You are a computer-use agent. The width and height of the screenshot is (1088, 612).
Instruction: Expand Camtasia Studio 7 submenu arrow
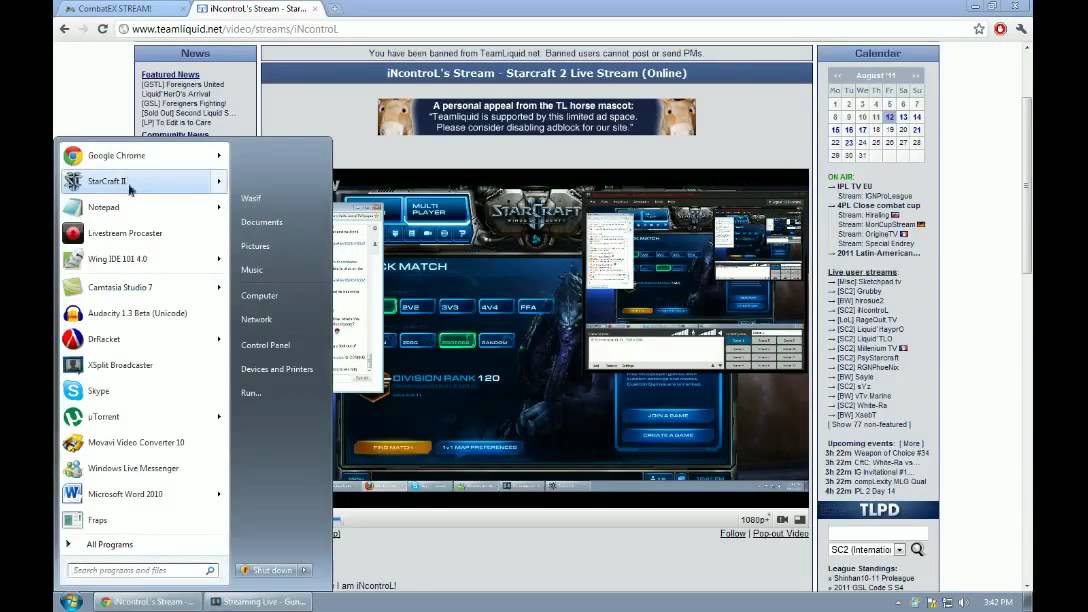pyautogui.click(x=219, y=287)
